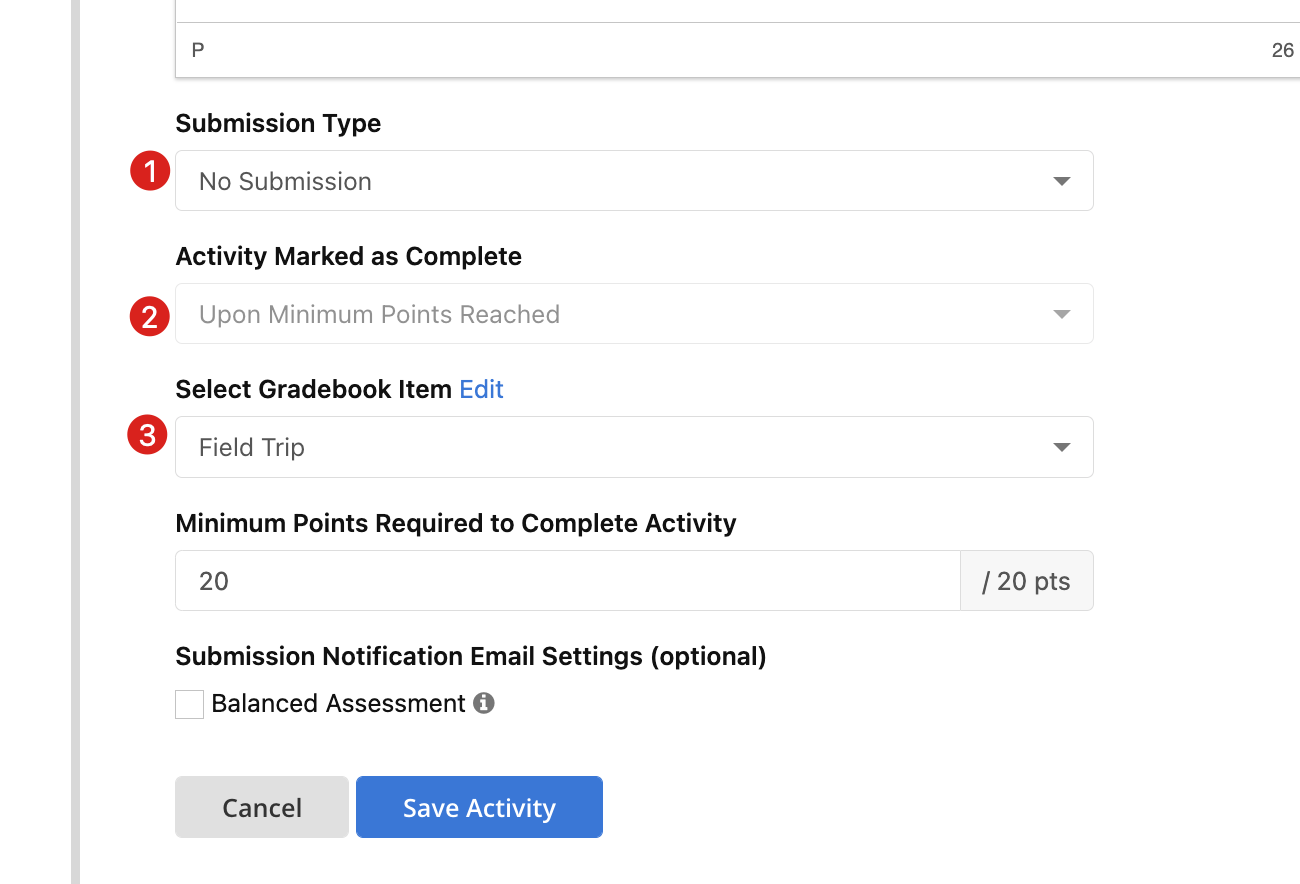
Task: Click the 'P' text in top box
Action: pyautogui.click(x=198, y=50)
